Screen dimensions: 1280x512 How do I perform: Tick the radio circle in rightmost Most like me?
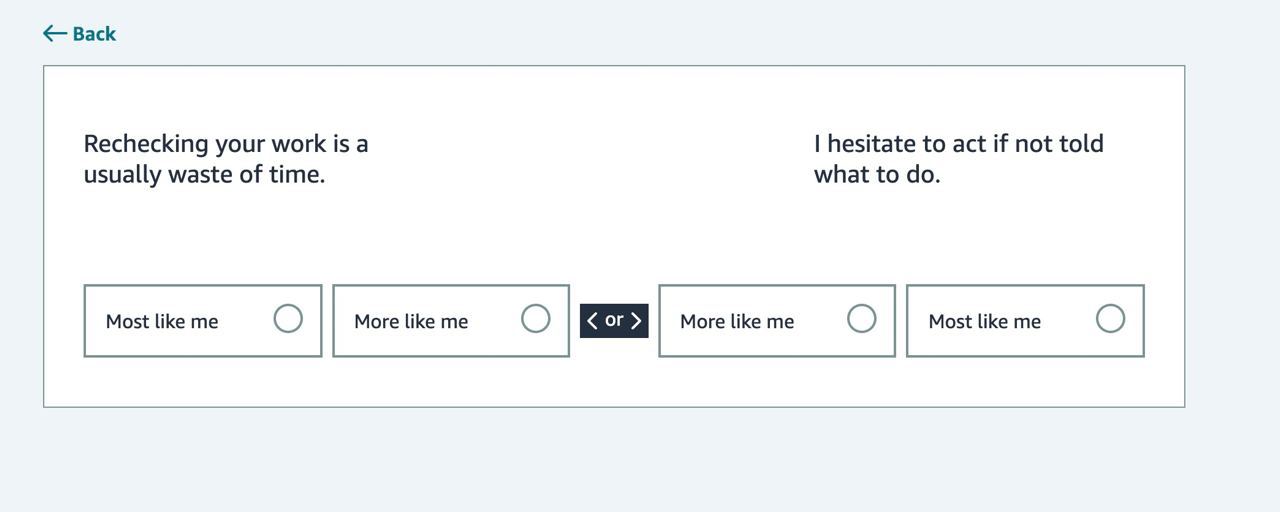coord(1110,319)
